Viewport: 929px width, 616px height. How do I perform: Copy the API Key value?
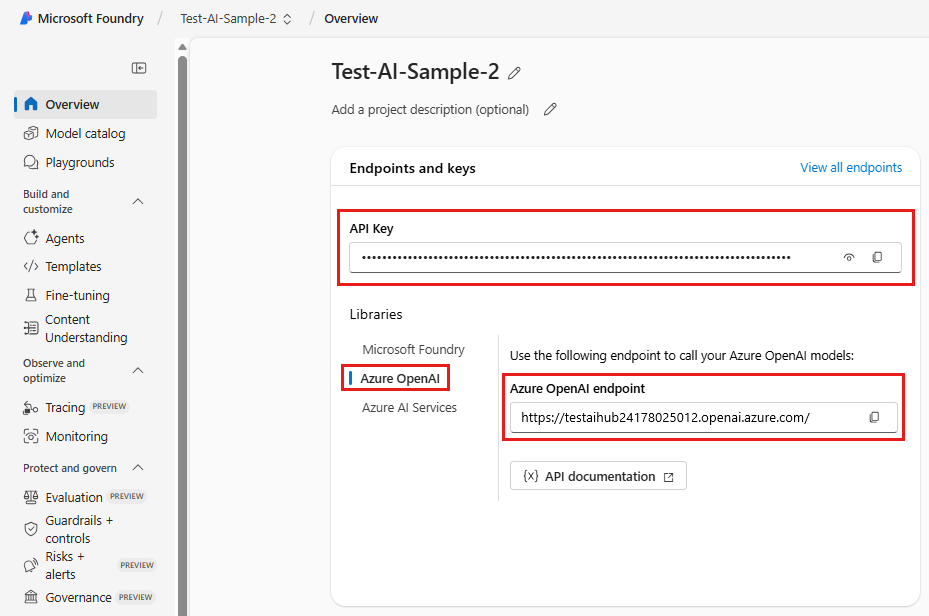pos(877,257)
